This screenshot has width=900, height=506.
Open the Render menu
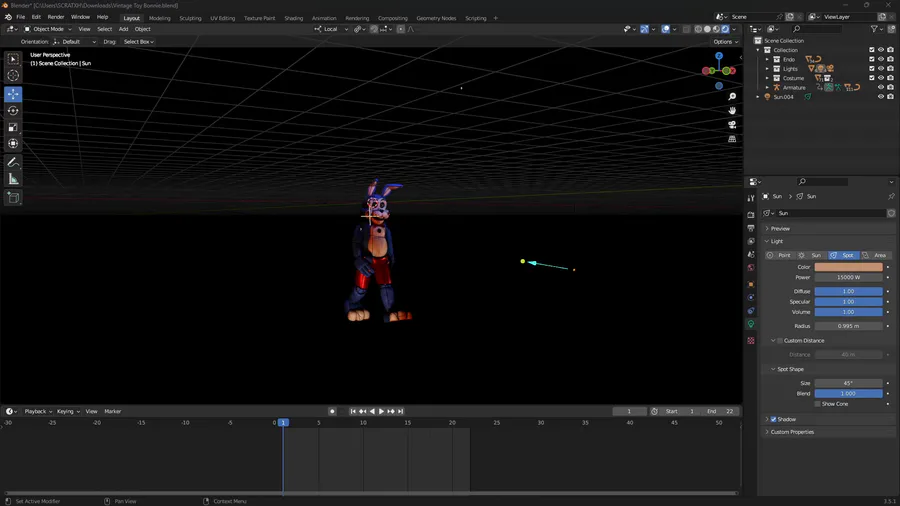(x=56, y=17)
